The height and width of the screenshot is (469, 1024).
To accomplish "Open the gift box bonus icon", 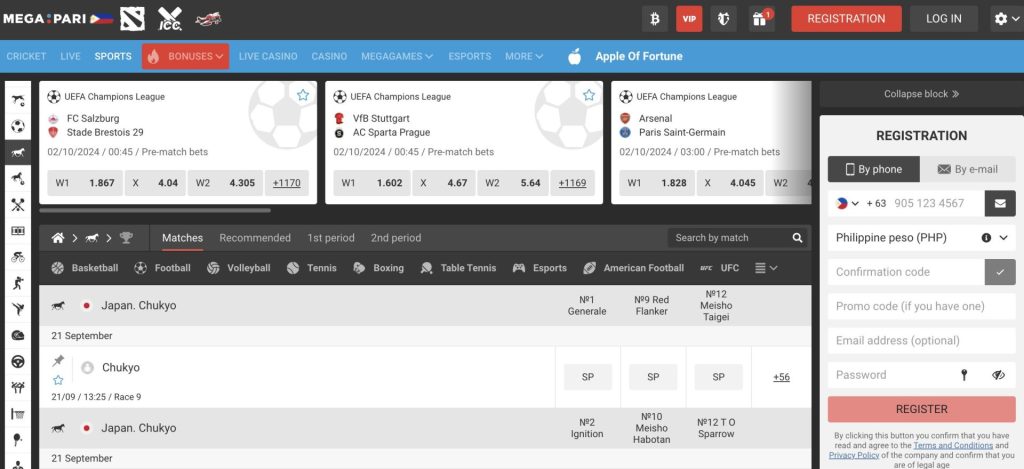I will (x=762, y=18).
